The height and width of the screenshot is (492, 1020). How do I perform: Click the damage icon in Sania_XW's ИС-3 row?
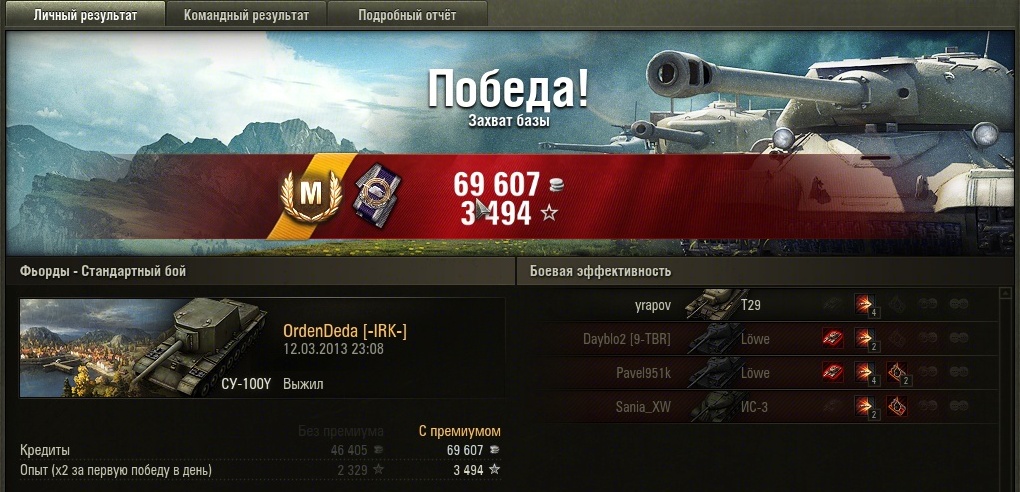pyautogui.click(x=865, y=407)
